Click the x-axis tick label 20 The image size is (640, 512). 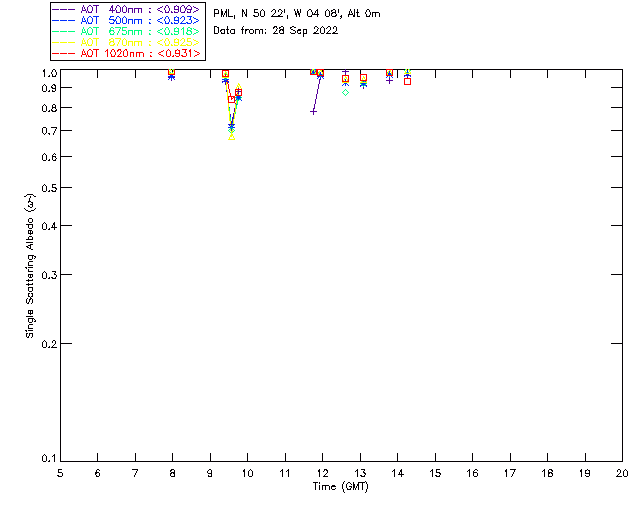pos(622,473)
